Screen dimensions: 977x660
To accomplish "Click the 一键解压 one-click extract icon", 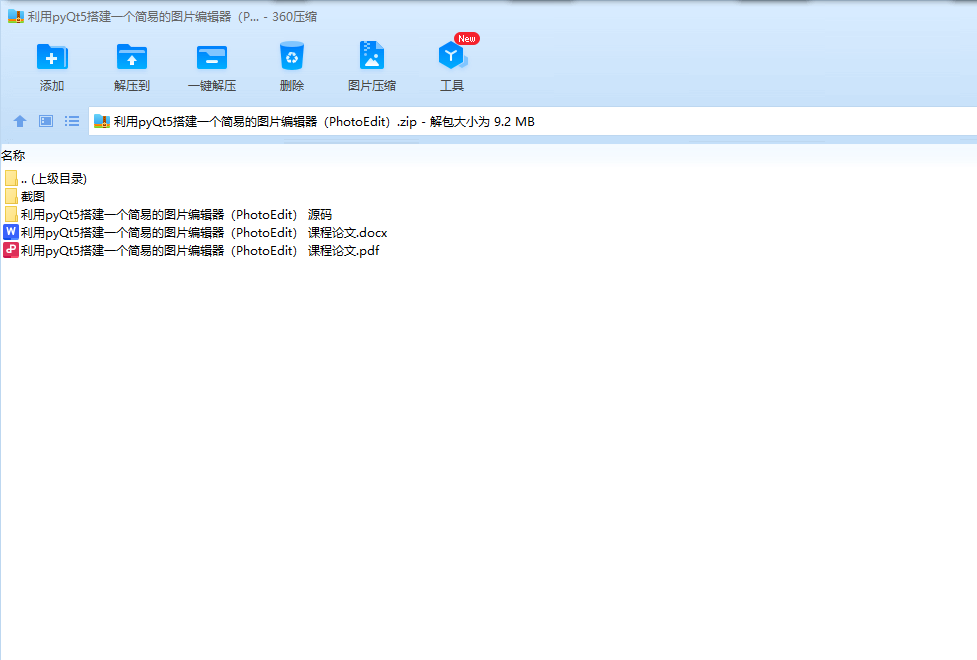I will click(212, 57).
